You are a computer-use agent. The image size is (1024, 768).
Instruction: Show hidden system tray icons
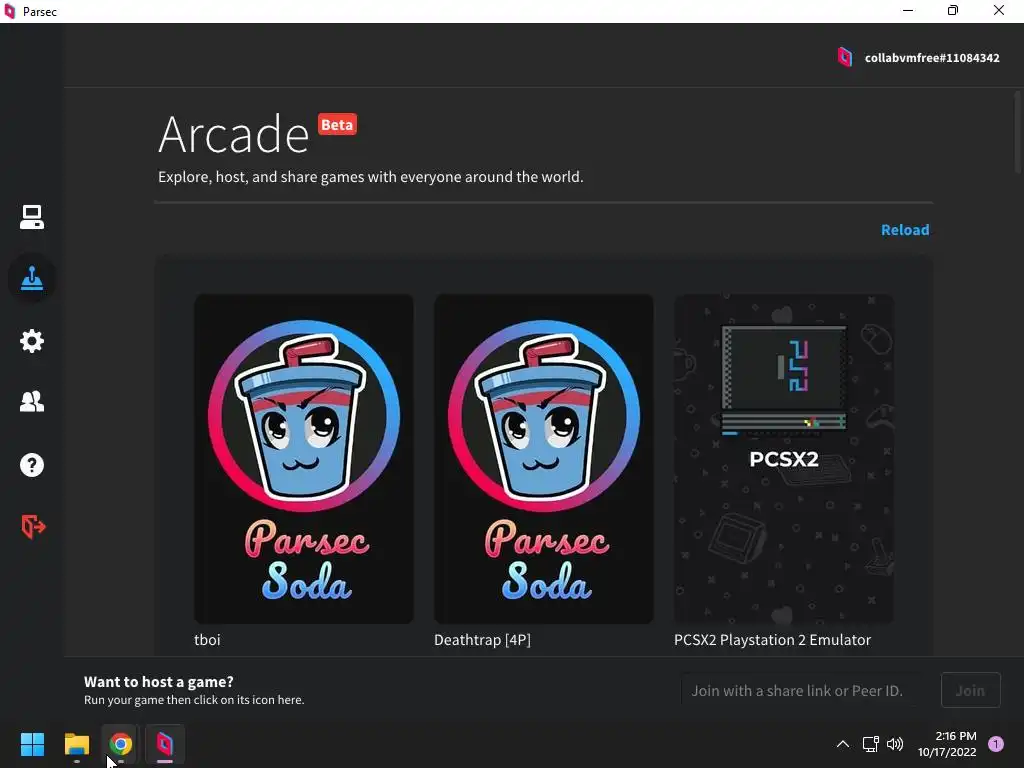pyautogui.click(x=842, y=744)
